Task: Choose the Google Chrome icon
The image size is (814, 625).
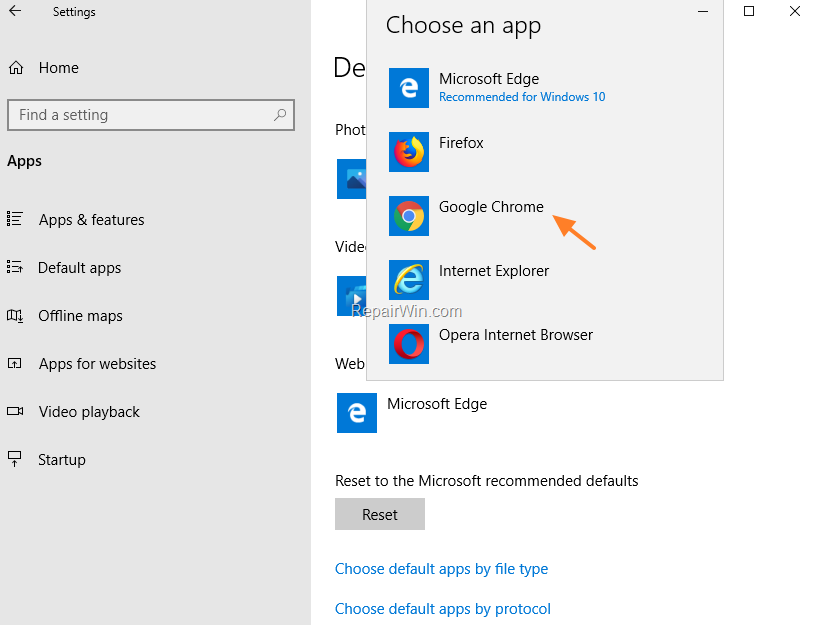Action: click(409, 216)
